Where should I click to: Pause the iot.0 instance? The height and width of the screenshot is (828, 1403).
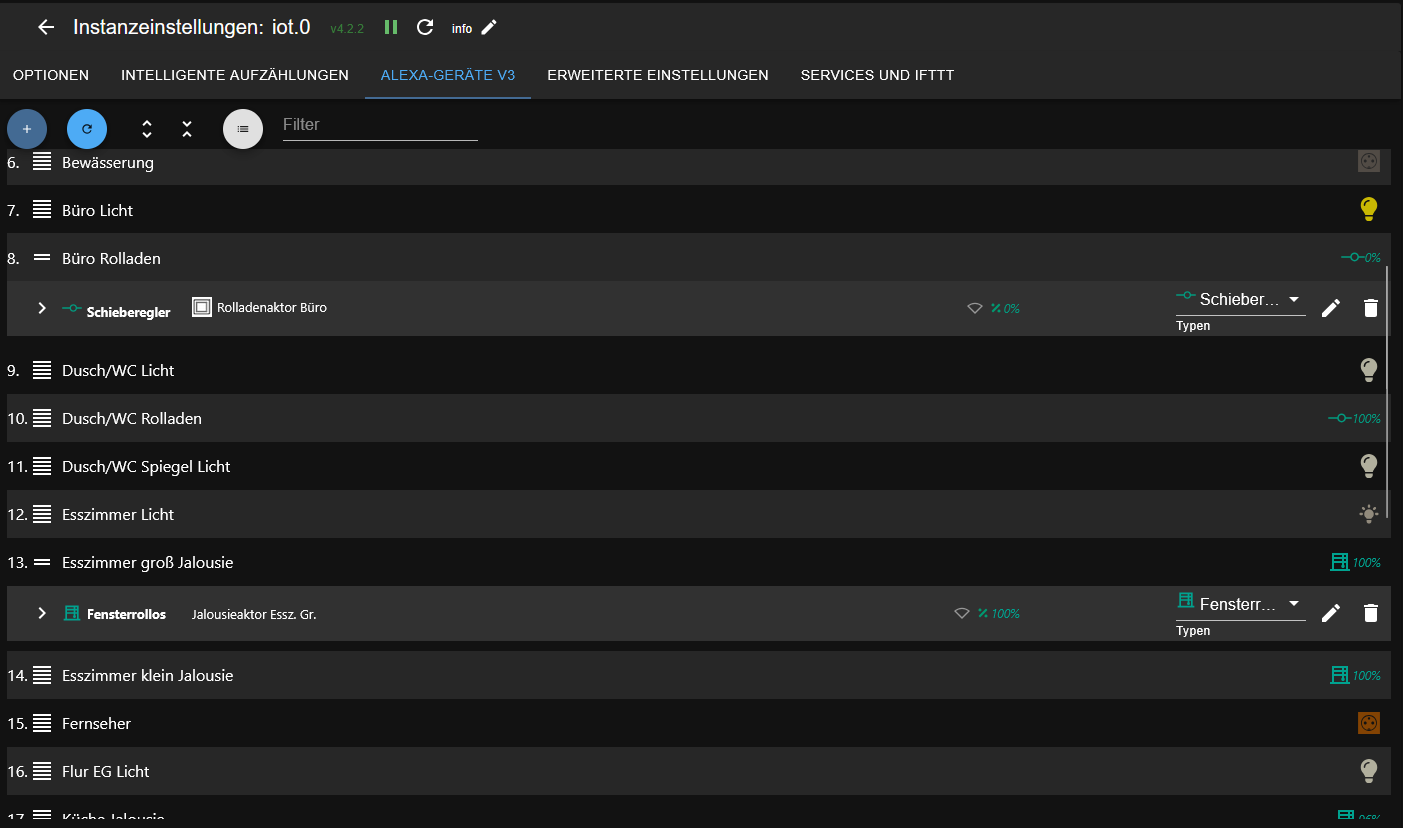(391, 27)
